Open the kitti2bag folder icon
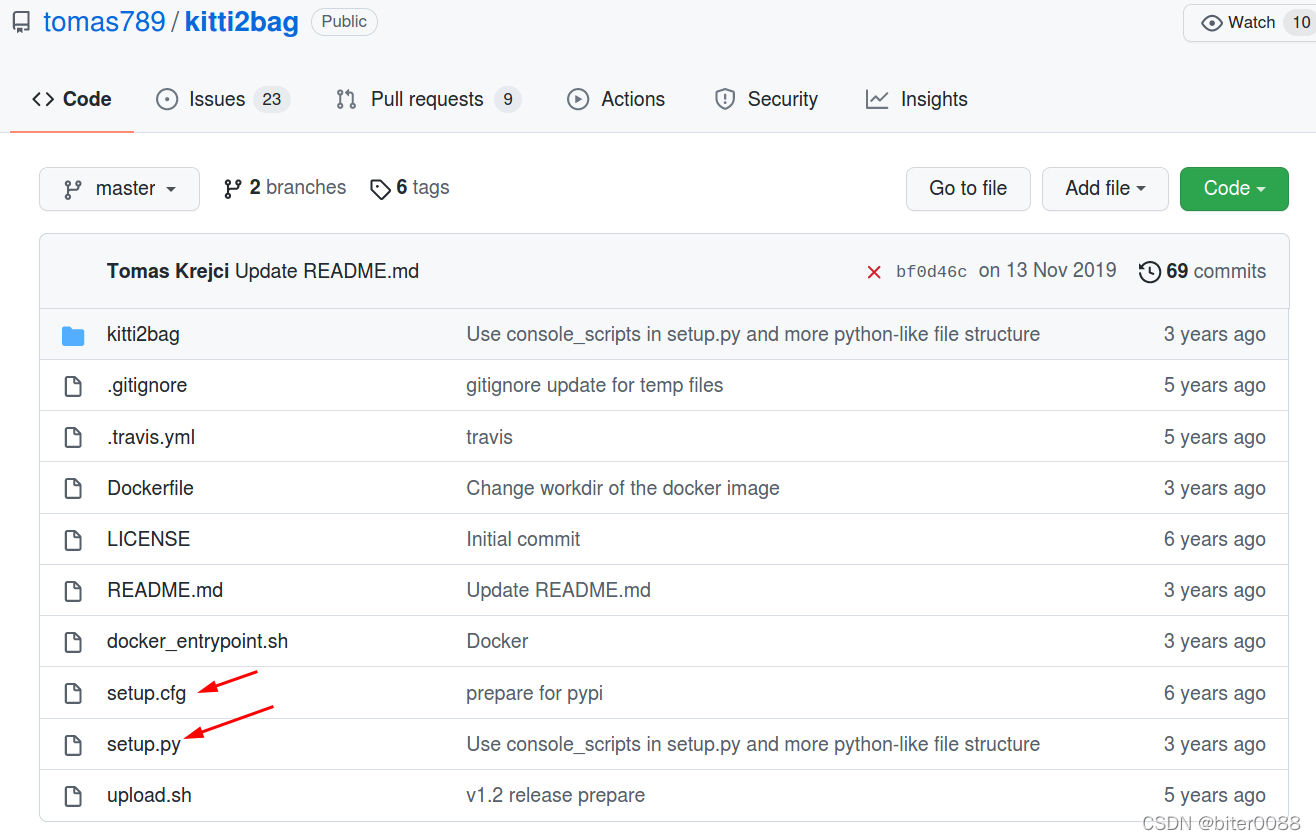The image size is (1316, 840). coord(73,335)
